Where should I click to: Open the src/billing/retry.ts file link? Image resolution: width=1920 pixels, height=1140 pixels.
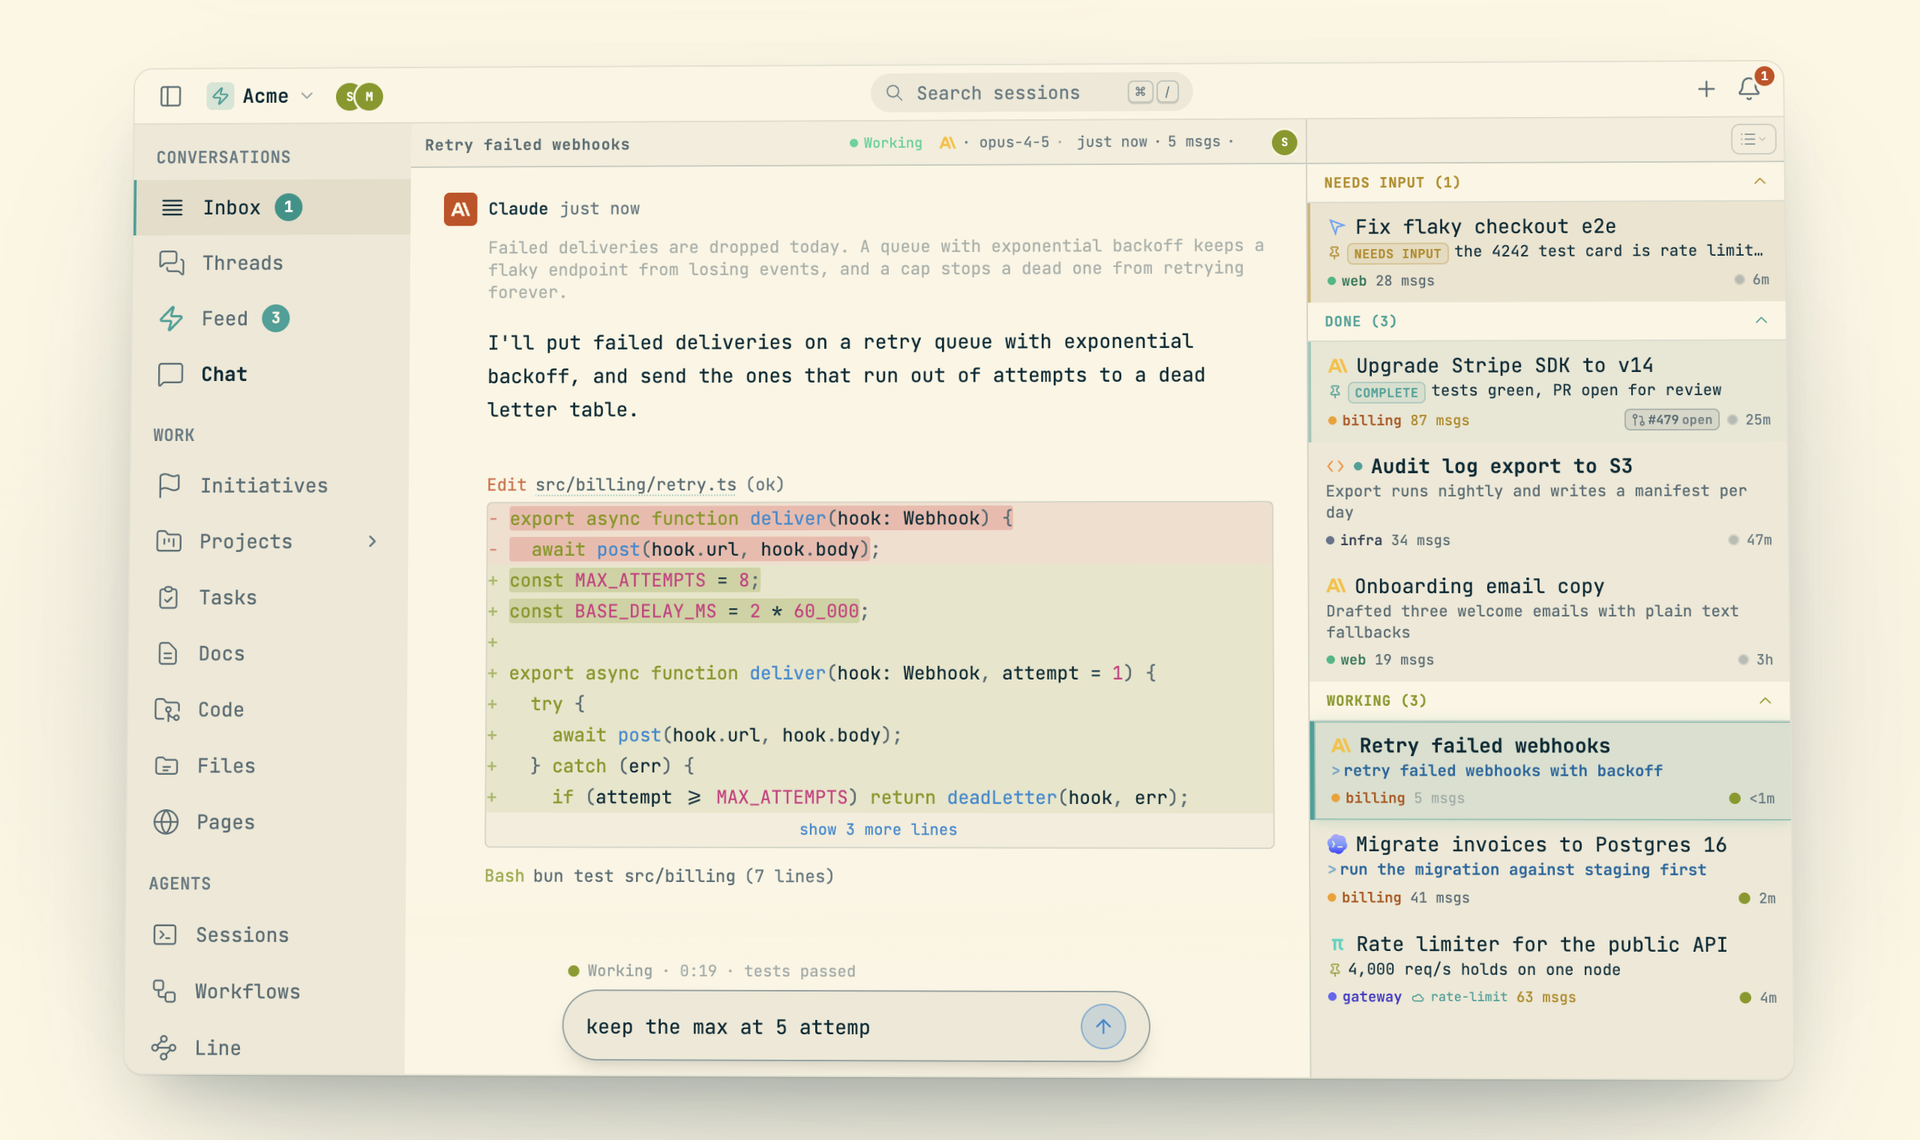click(636, 484)
